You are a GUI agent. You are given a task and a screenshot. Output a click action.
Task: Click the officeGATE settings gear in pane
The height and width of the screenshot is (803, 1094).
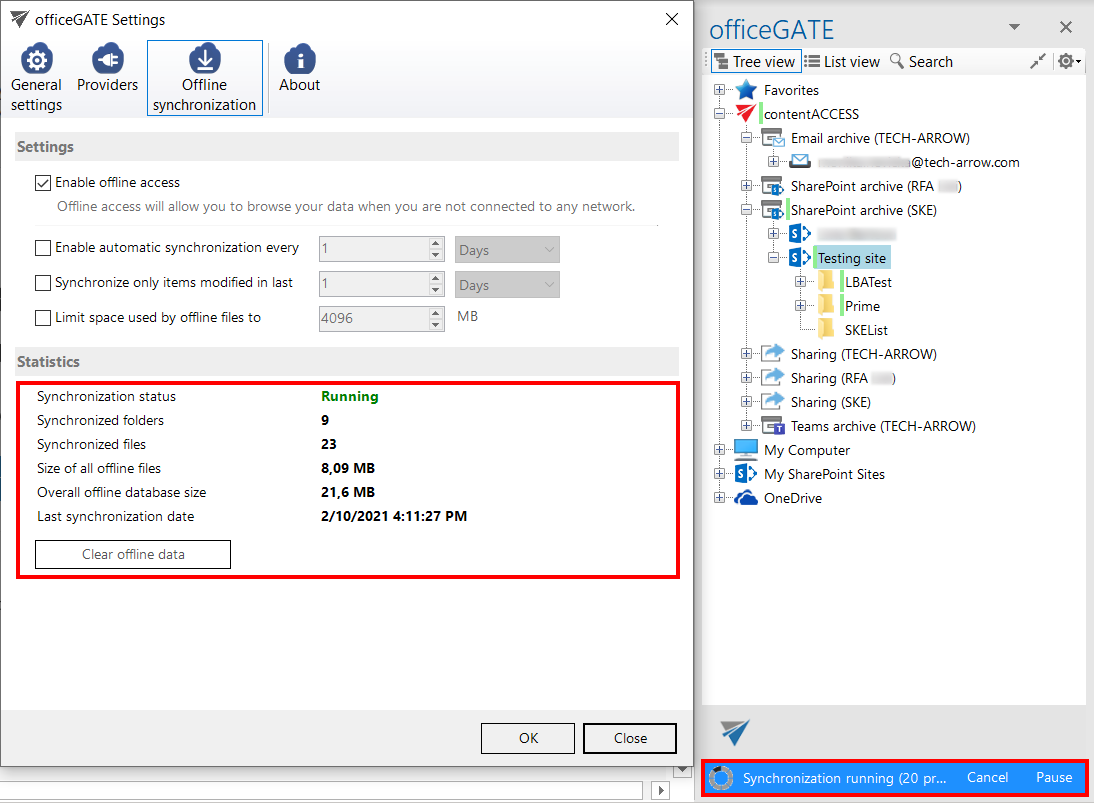click(1066, 61)
